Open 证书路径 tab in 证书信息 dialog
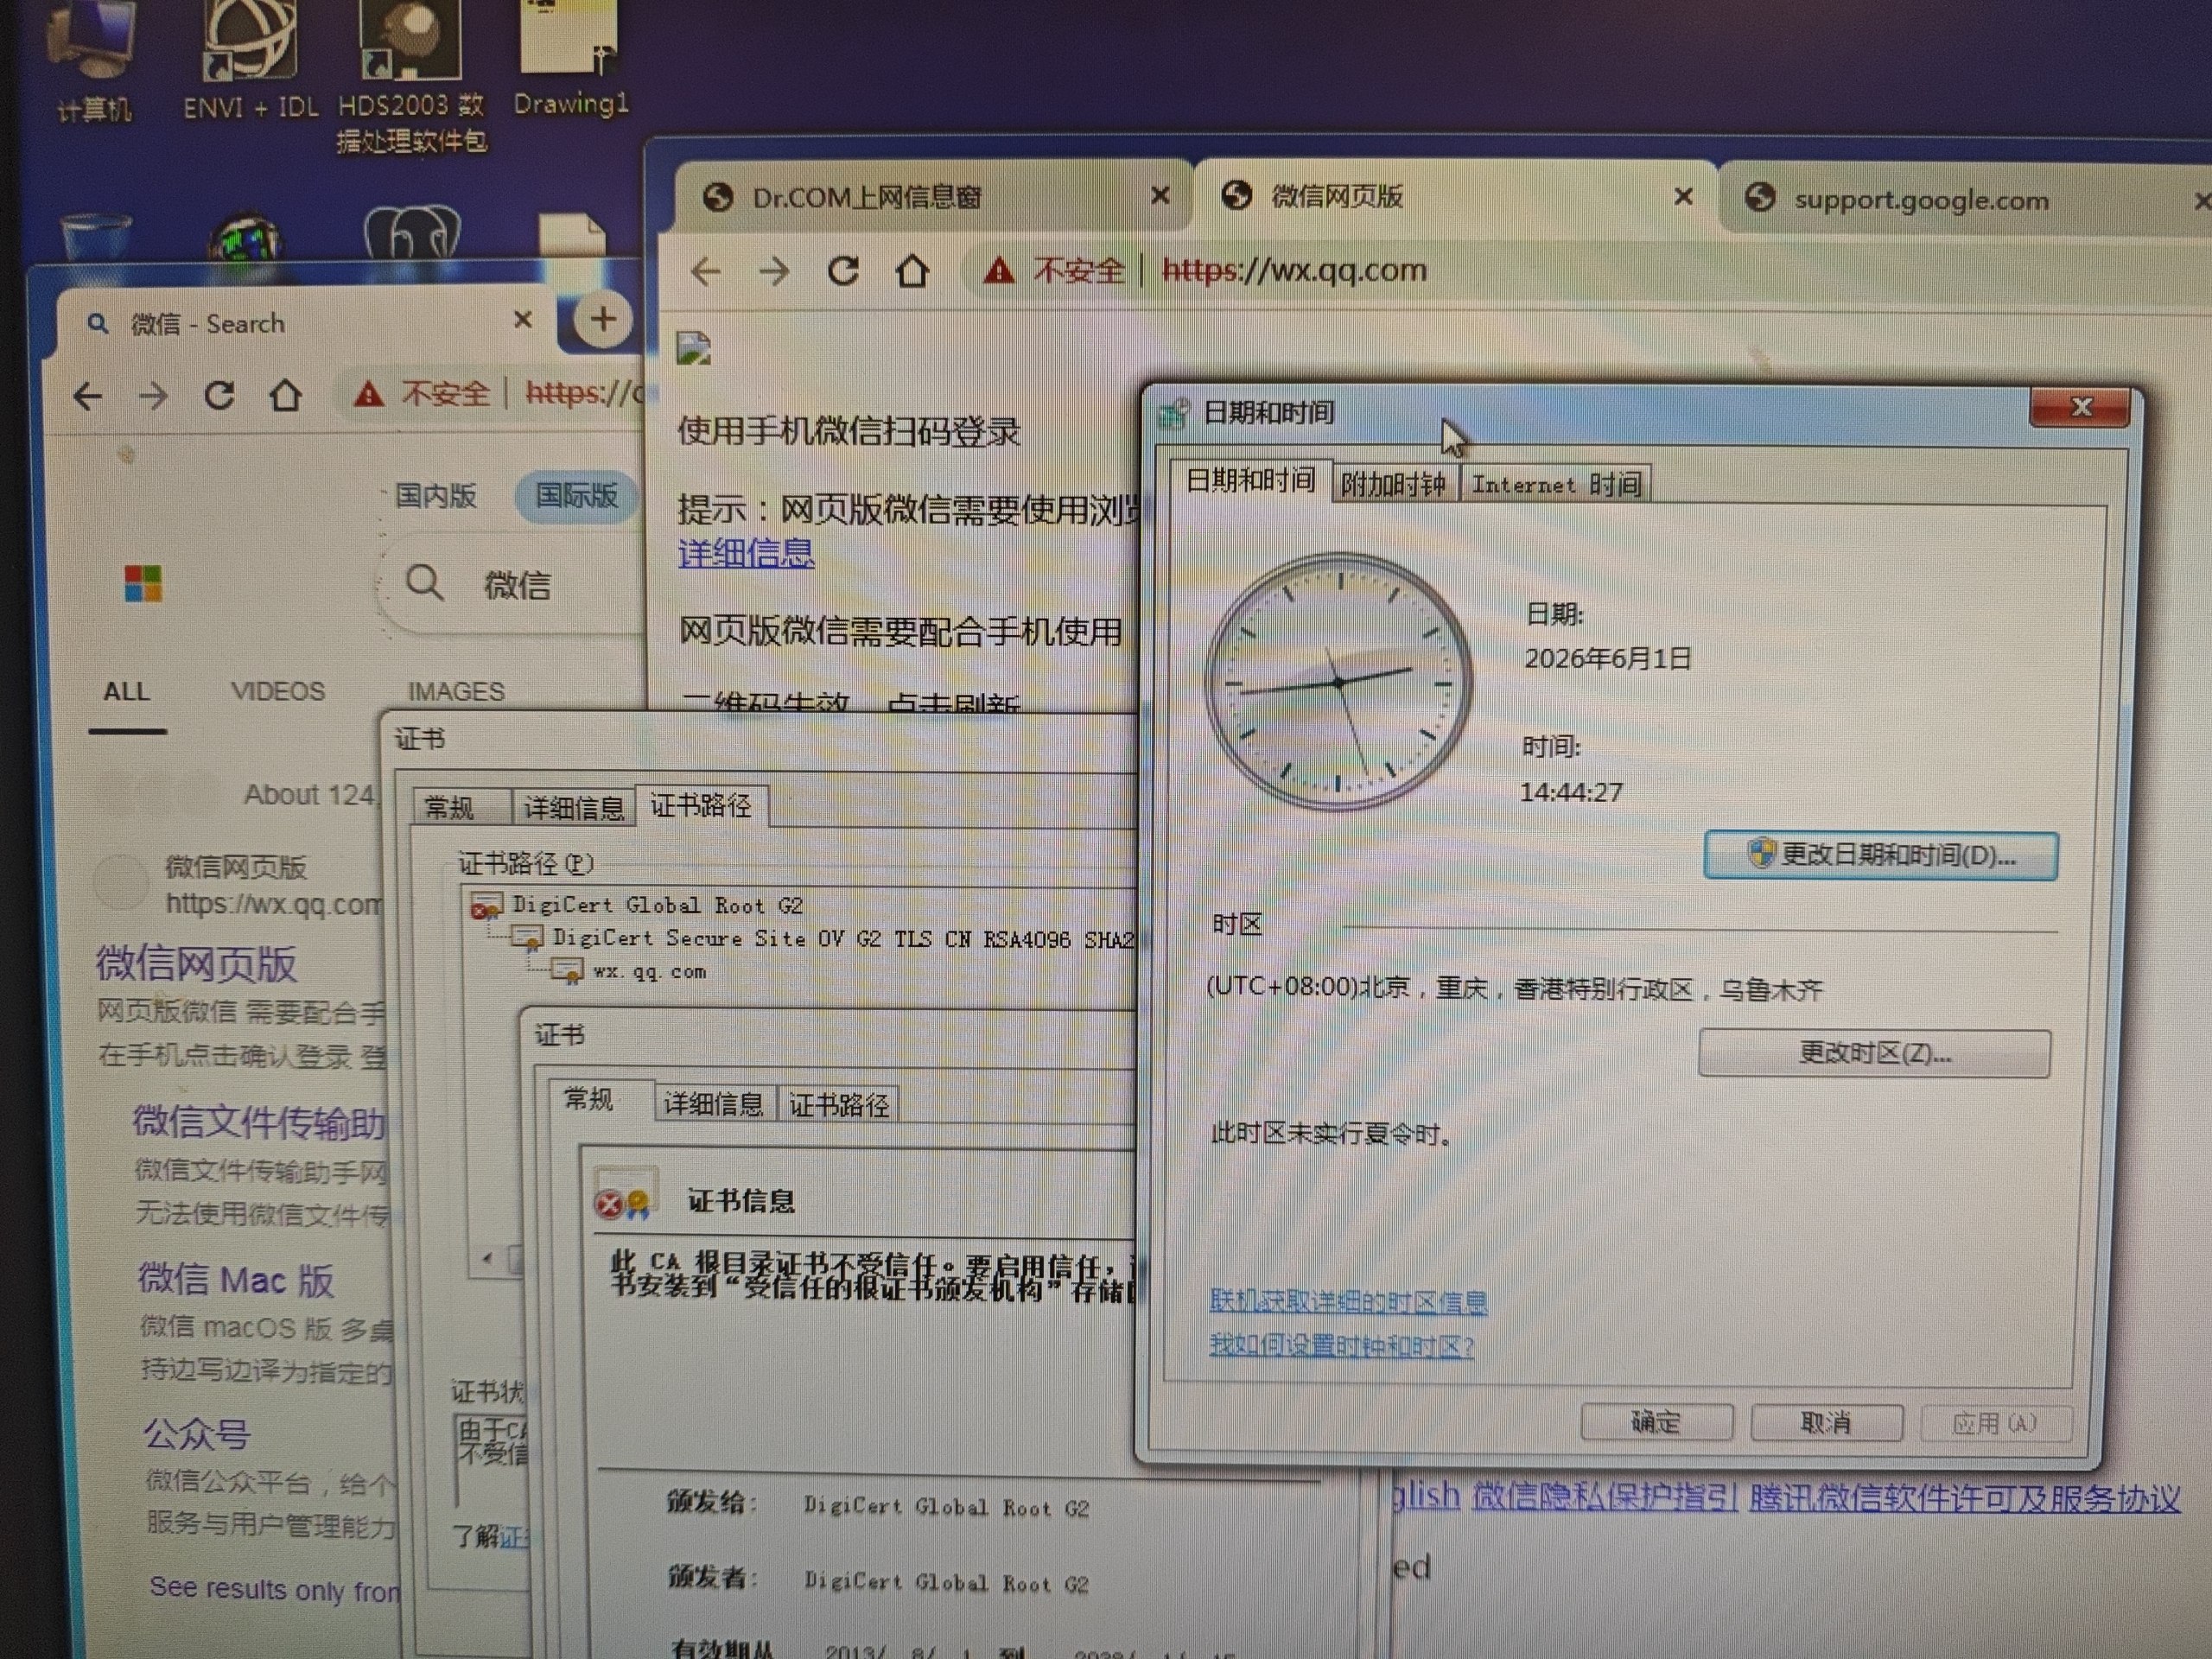The image size is (2212, 1659). pos(838,1104)
